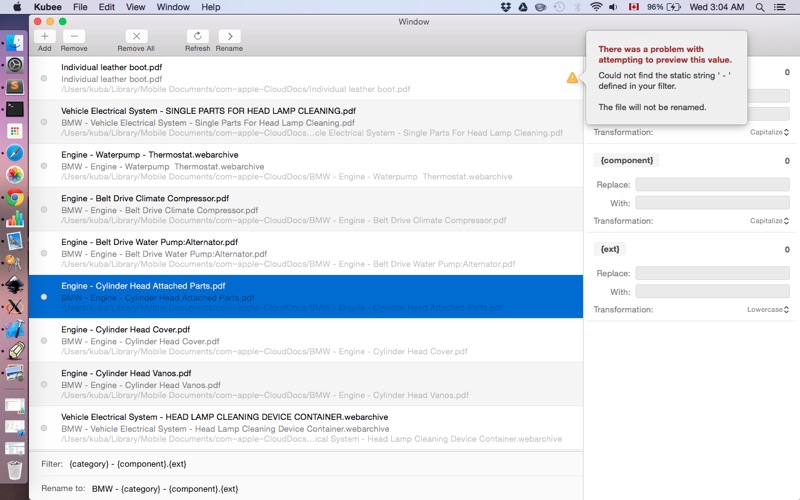Click the menu bar clock Wed 3:04 AM

pos(717,7)
